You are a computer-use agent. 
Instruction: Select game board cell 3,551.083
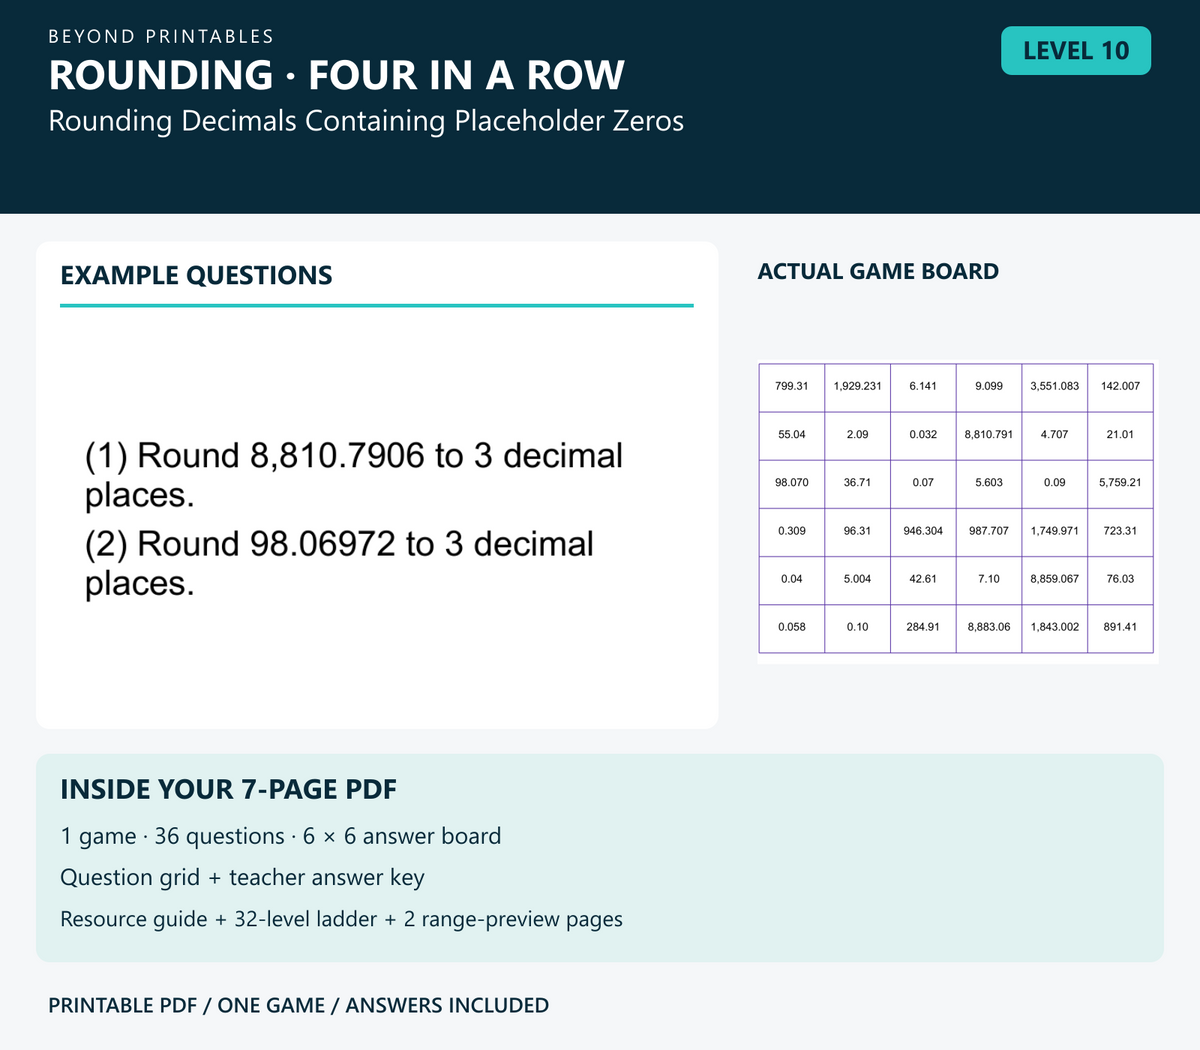1055,386
